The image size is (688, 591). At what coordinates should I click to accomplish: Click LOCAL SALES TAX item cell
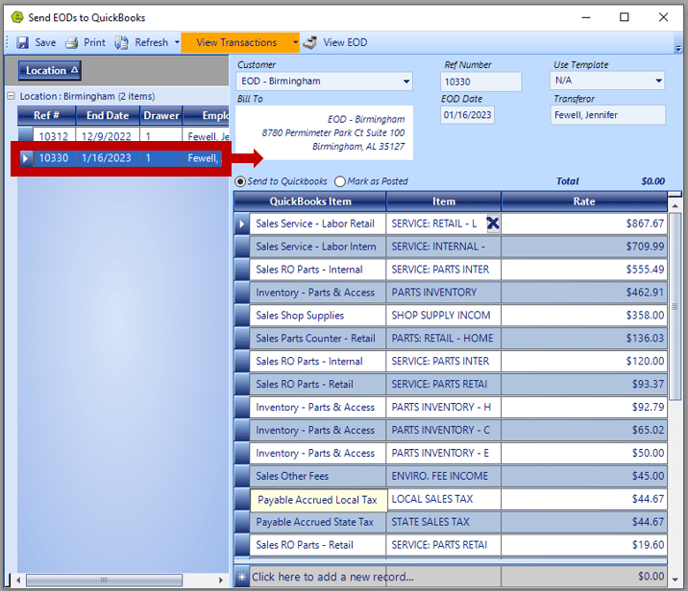pyautogui.click(x=443, y=499)
